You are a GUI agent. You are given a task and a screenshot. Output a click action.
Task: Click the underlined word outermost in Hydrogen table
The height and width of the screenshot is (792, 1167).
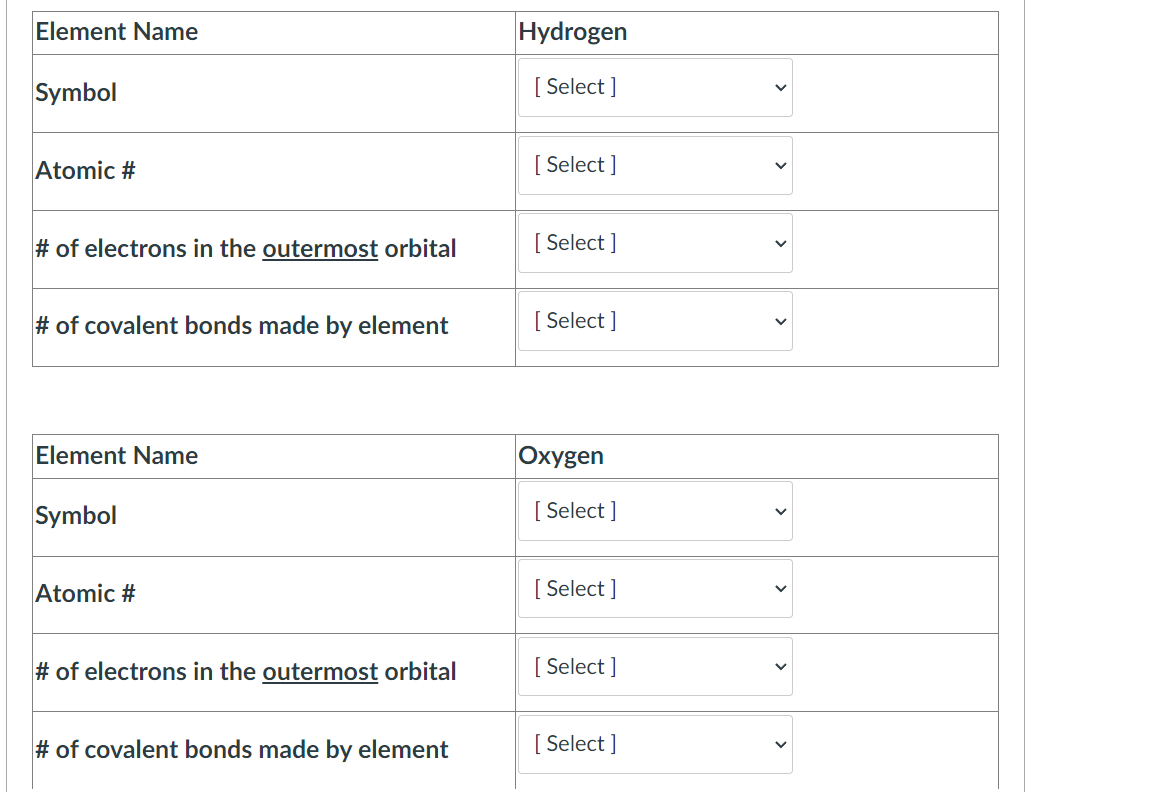click(x=320, y=248)
